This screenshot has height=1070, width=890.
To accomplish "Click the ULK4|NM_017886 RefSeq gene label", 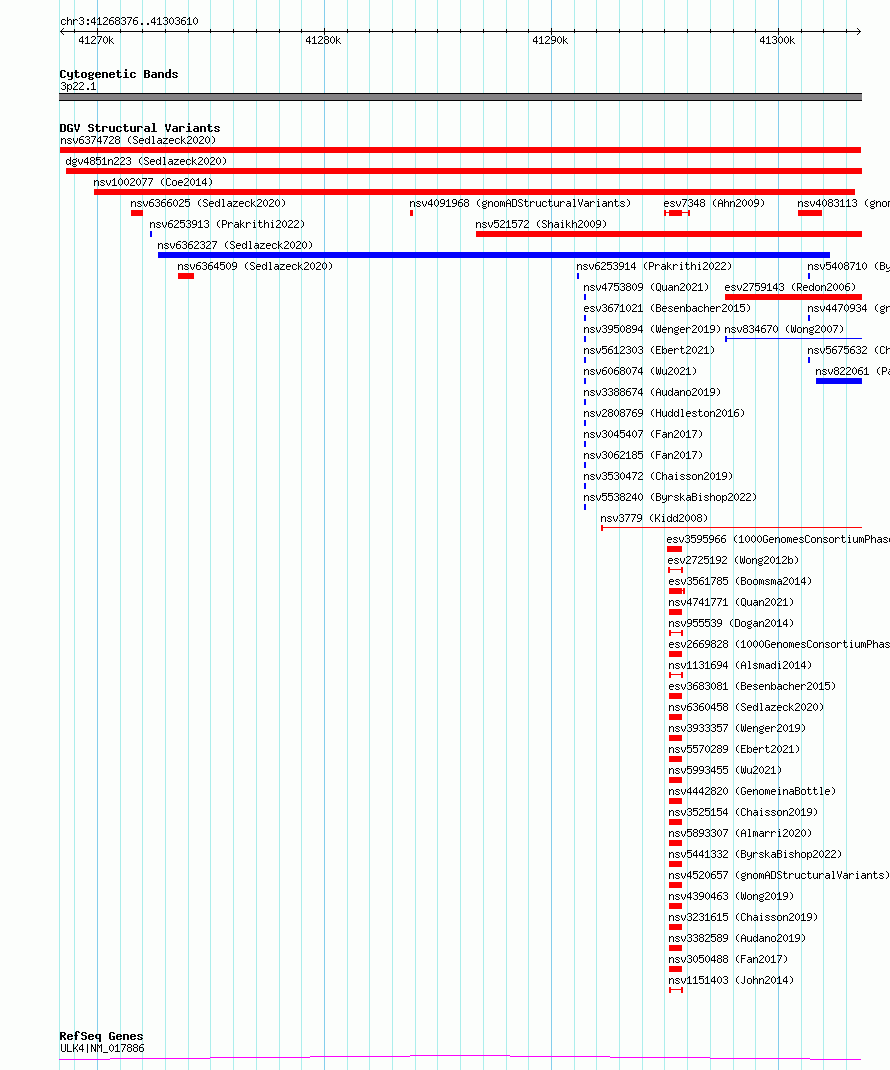I will (102, 1048).
